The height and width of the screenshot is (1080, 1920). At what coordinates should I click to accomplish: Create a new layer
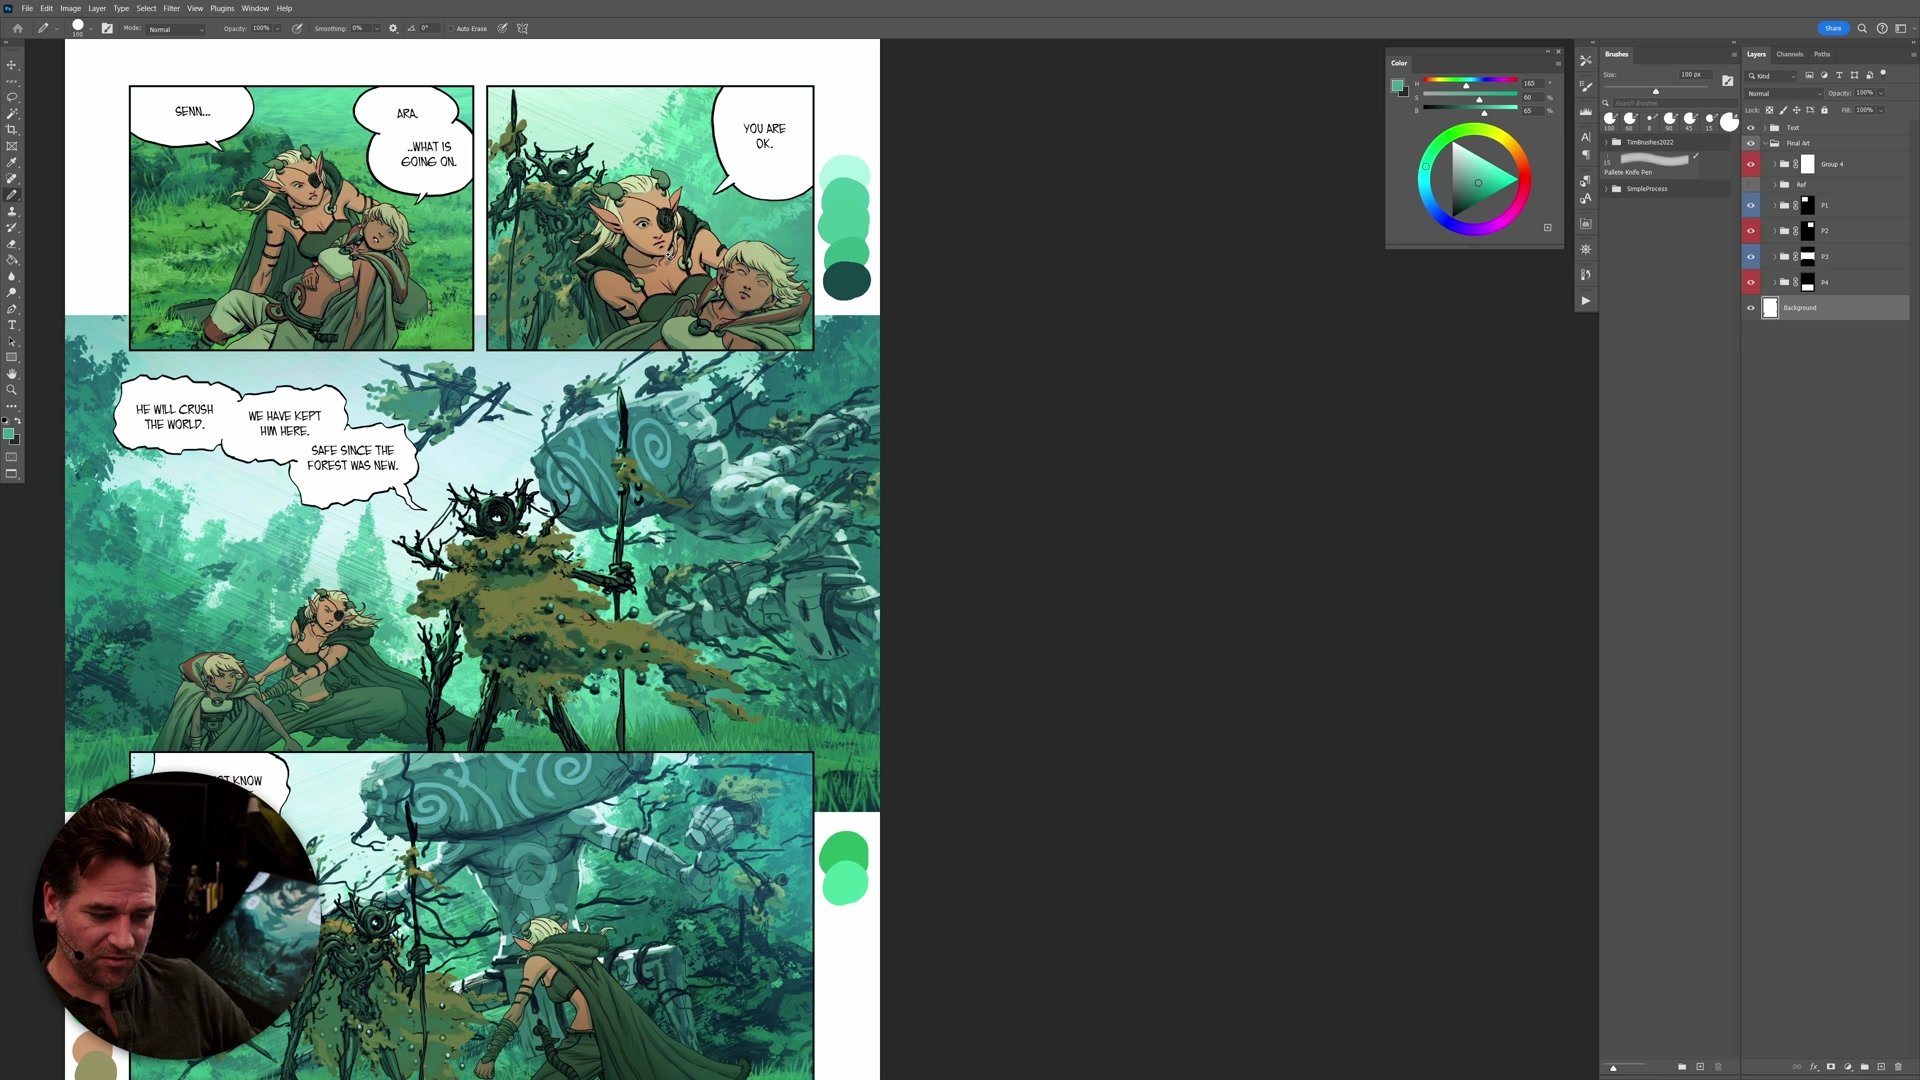[1880, 1067]
